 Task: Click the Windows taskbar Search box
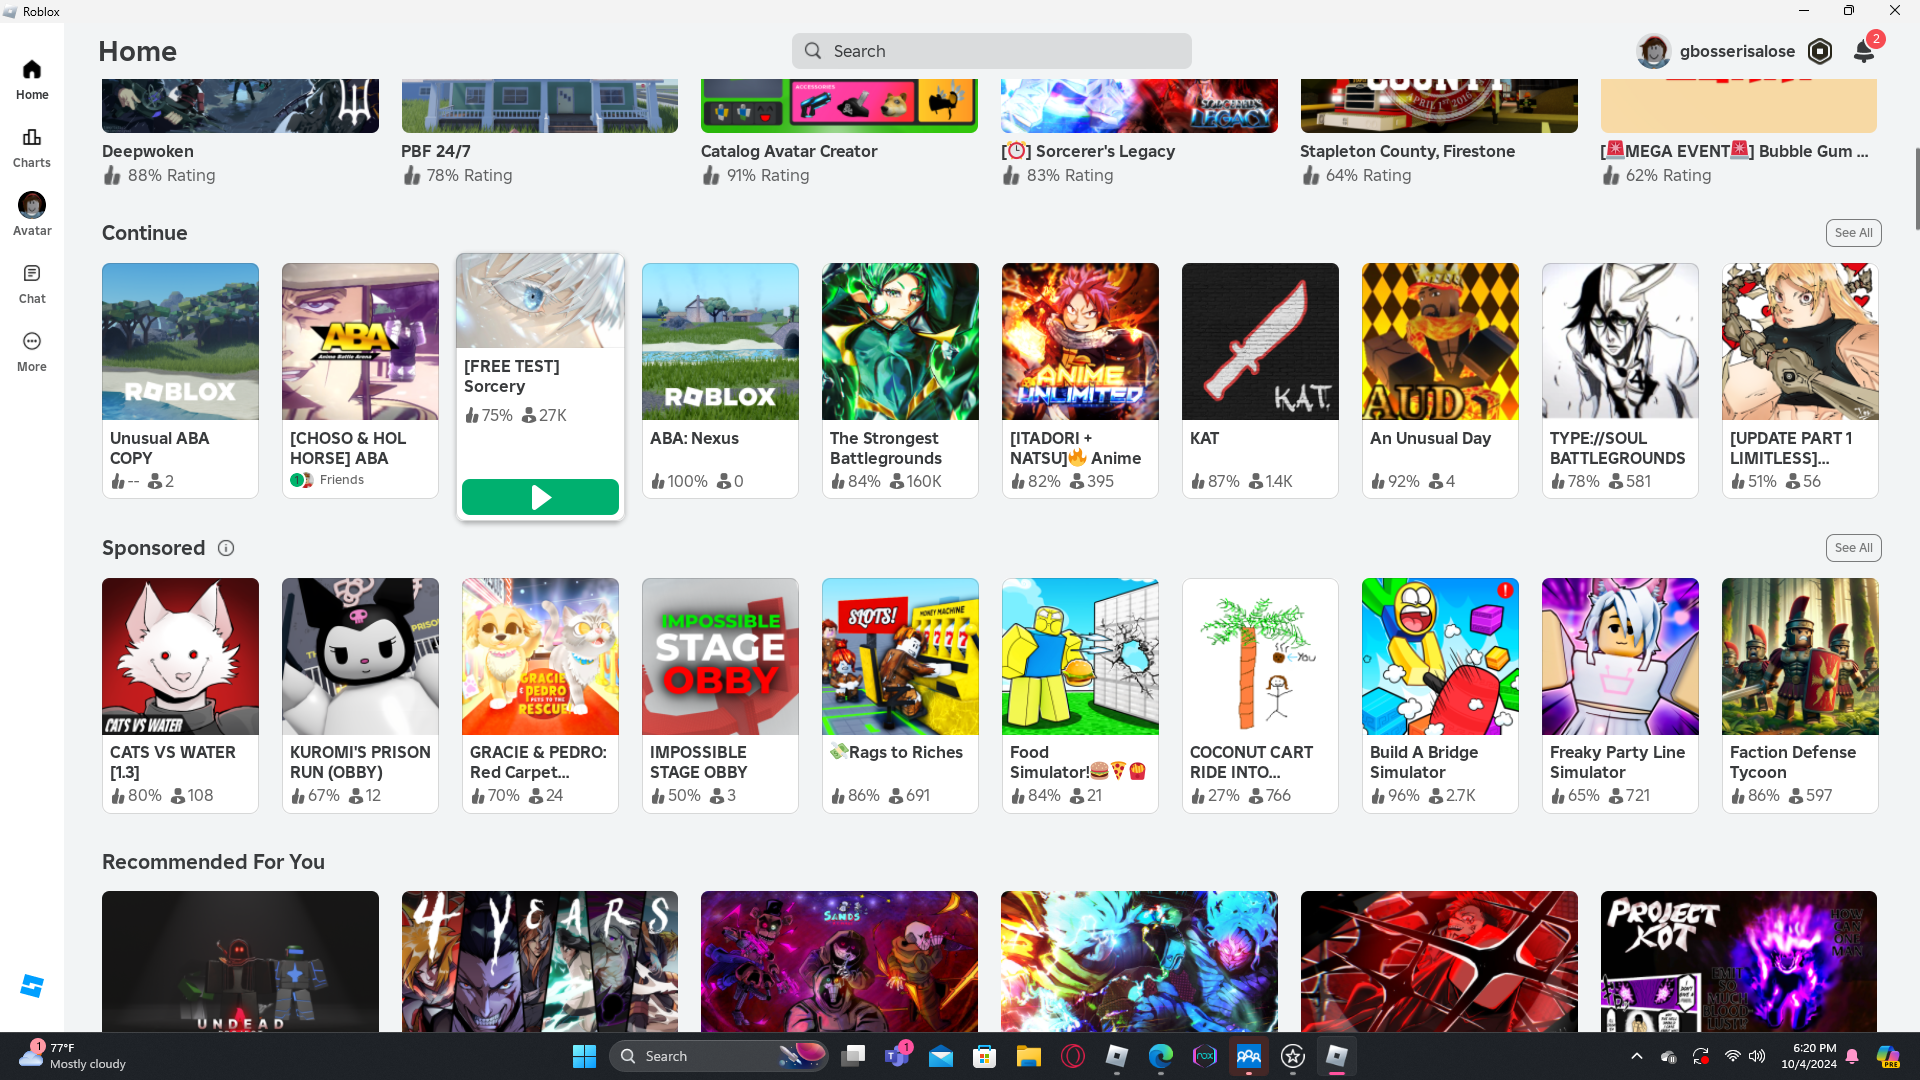(x=719, y=1056)
